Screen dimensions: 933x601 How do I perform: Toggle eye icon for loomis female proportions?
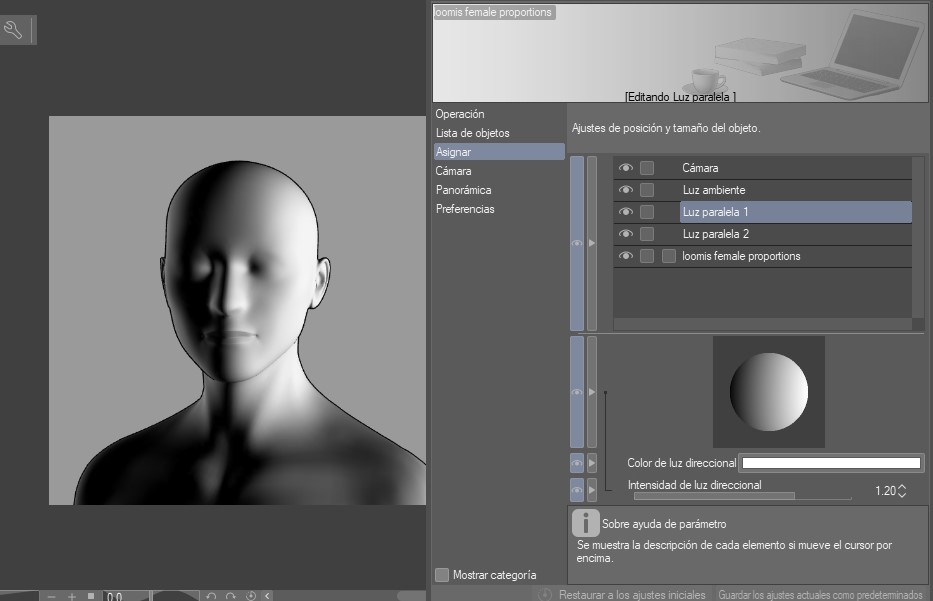click(x=626, y=256)
